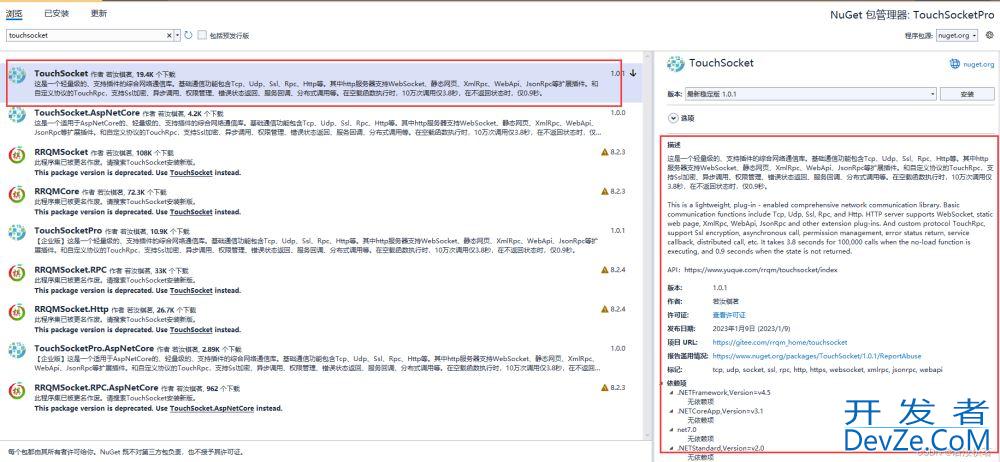The height and width of the screenshot is (462, 1000).
Task: Follow TouchSocket link in RRQMCore deprecation notice
Action: point(191,212)
